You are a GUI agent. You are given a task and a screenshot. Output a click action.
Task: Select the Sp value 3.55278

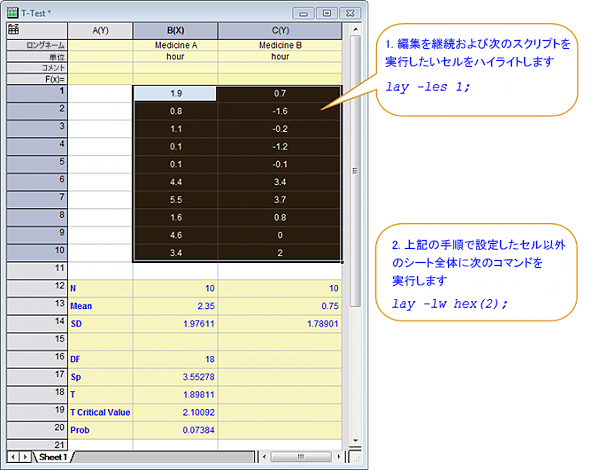tap(175, 377)
